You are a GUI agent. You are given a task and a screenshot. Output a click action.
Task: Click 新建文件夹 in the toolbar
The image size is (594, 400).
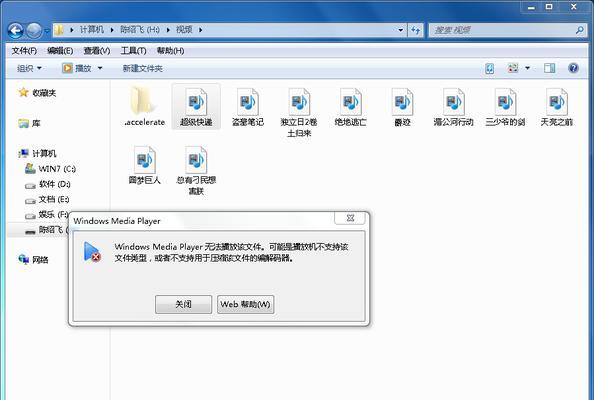click(142, 69)
